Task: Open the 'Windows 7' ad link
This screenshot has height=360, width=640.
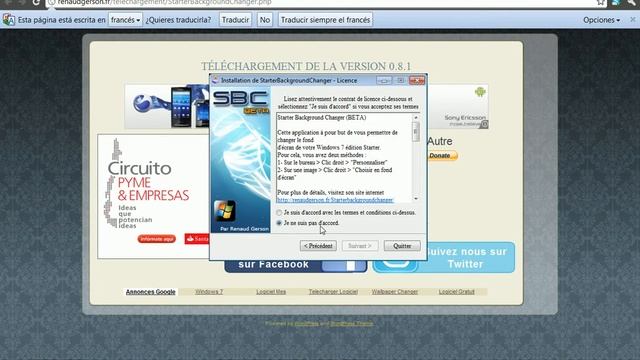Action: pos(209,292)
